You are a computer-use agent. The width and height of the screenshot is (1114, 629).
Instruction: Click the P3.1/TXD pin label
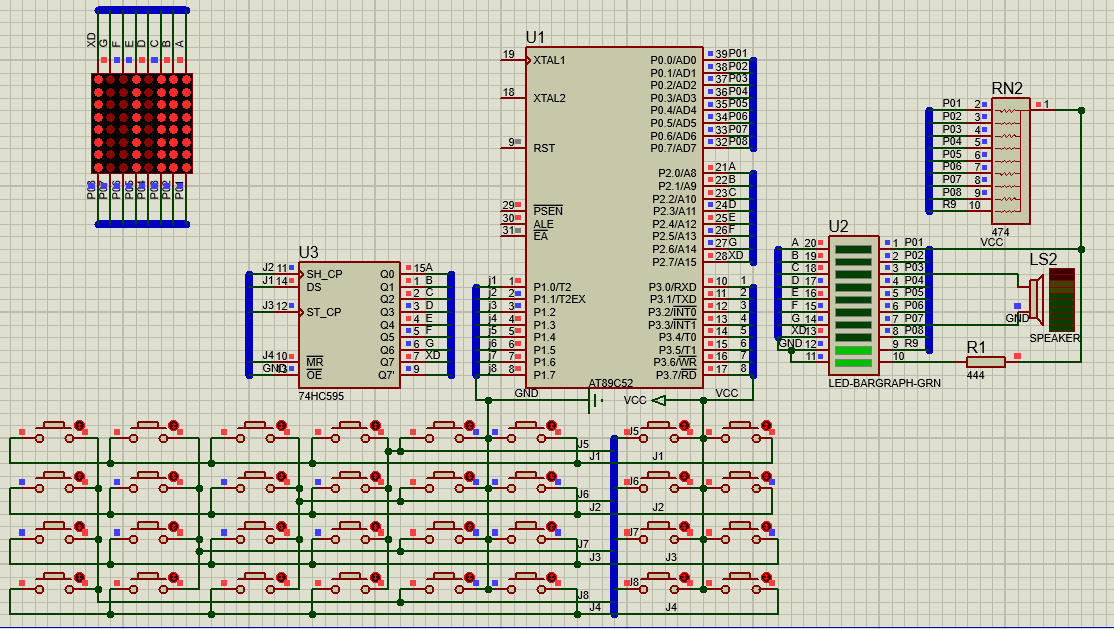click(673, 299)
